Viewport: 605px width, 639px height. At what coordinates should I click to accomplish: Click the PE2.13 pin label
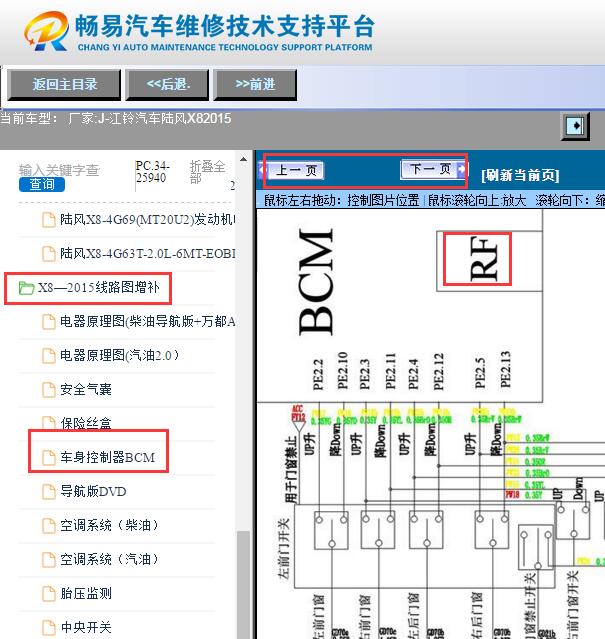point(506,370)
